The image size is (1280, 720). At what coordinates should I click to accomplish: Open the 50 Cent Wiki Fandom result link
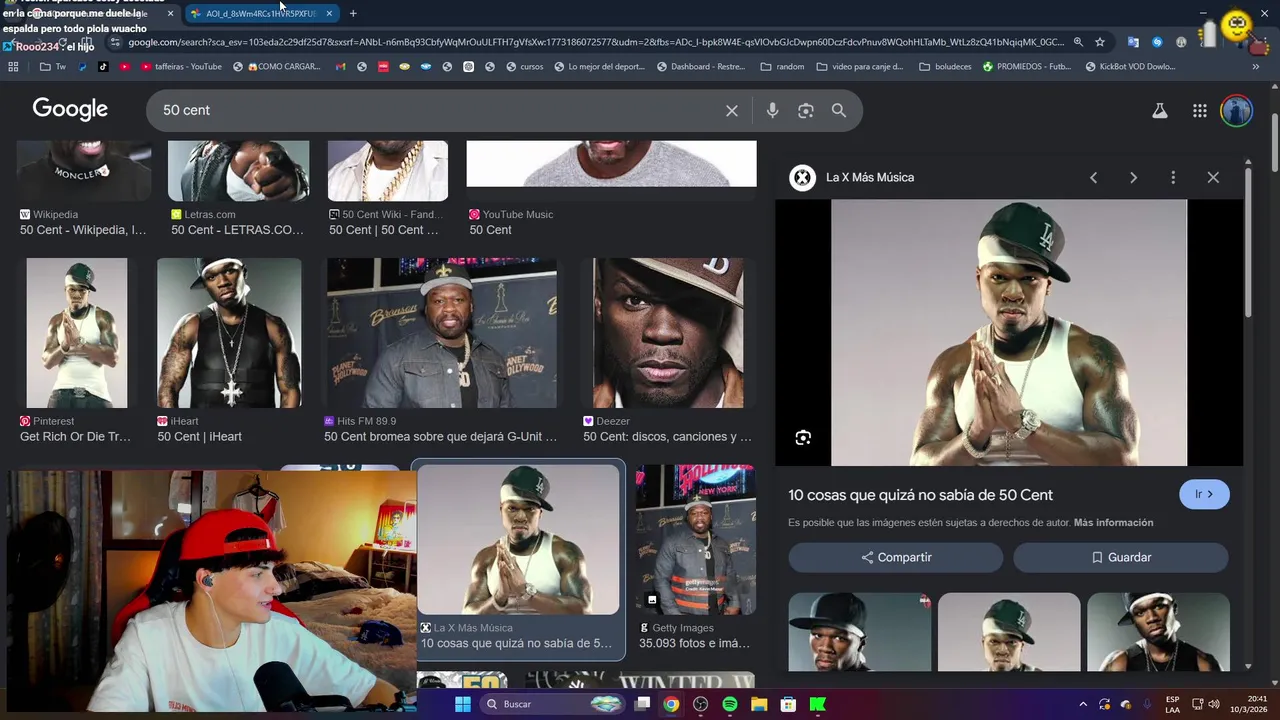(x=383, y=230)
